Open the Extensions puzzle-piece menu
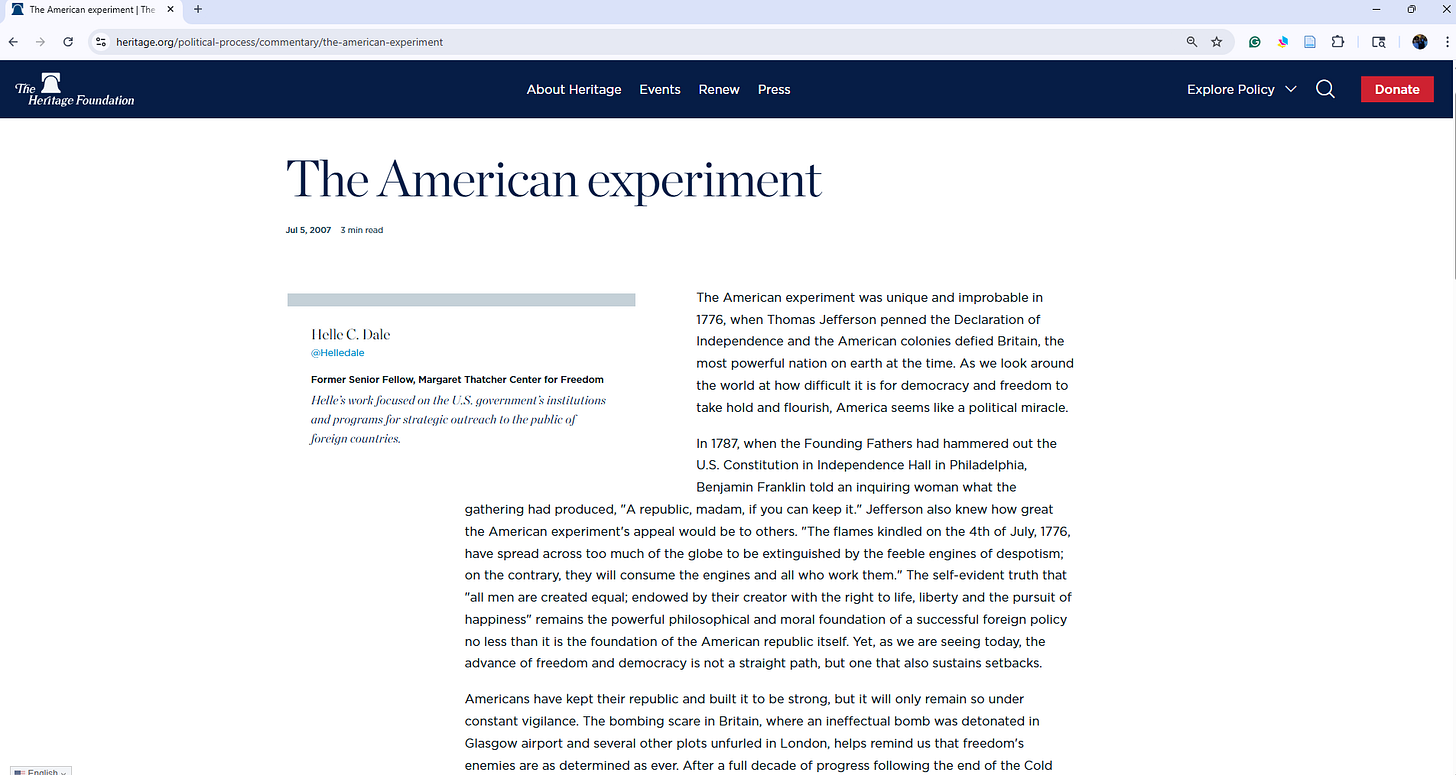Screen dimensions: 1456x775 pos(1338,42)
